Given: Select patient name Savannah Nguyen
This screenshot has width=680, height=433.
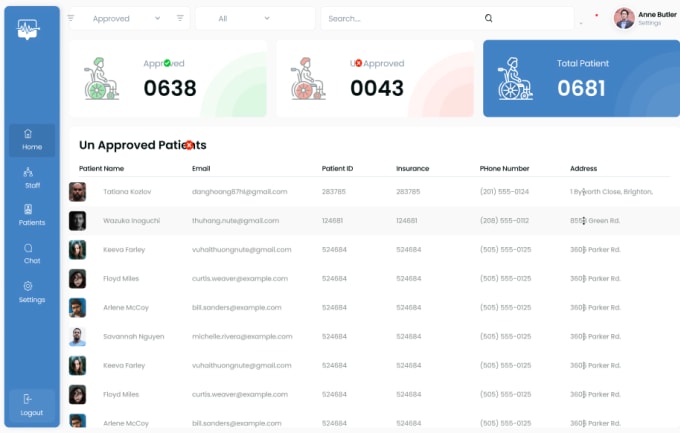Looking at the screenshot, I should click(x=134, y=337).
